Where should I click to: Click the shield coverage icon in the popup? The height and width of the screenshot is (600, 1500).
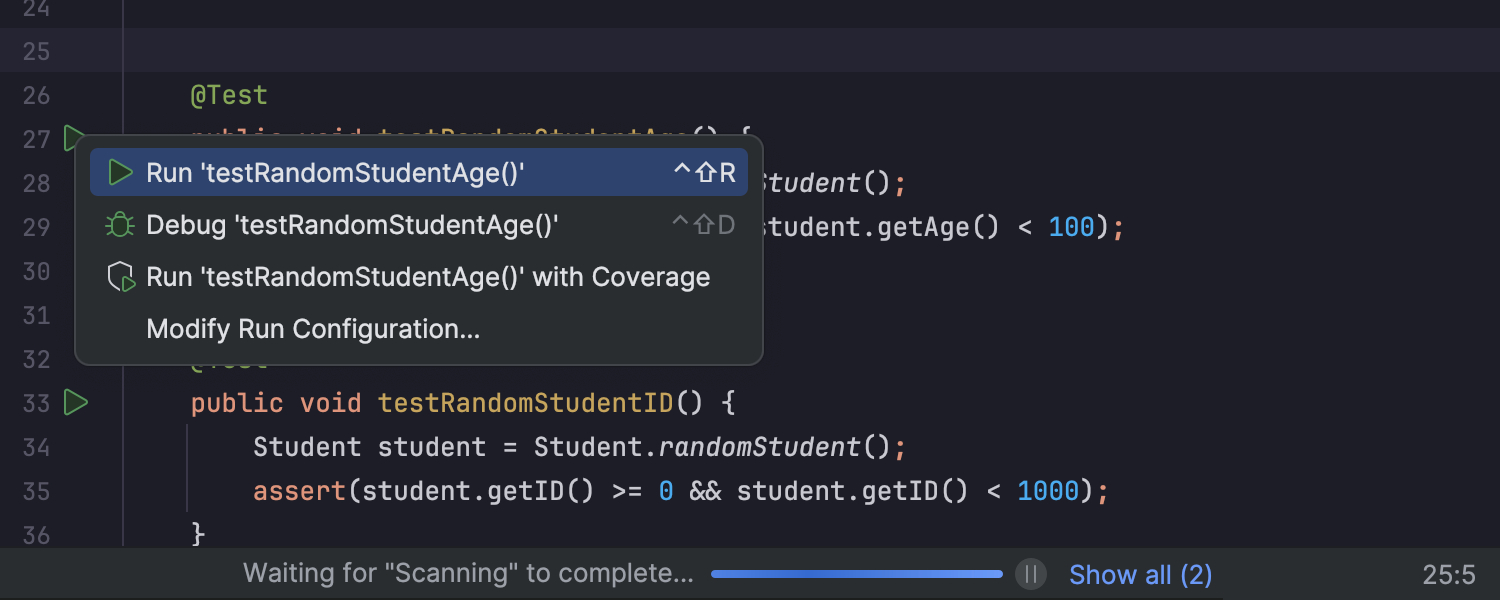click(x=121, y=277)
